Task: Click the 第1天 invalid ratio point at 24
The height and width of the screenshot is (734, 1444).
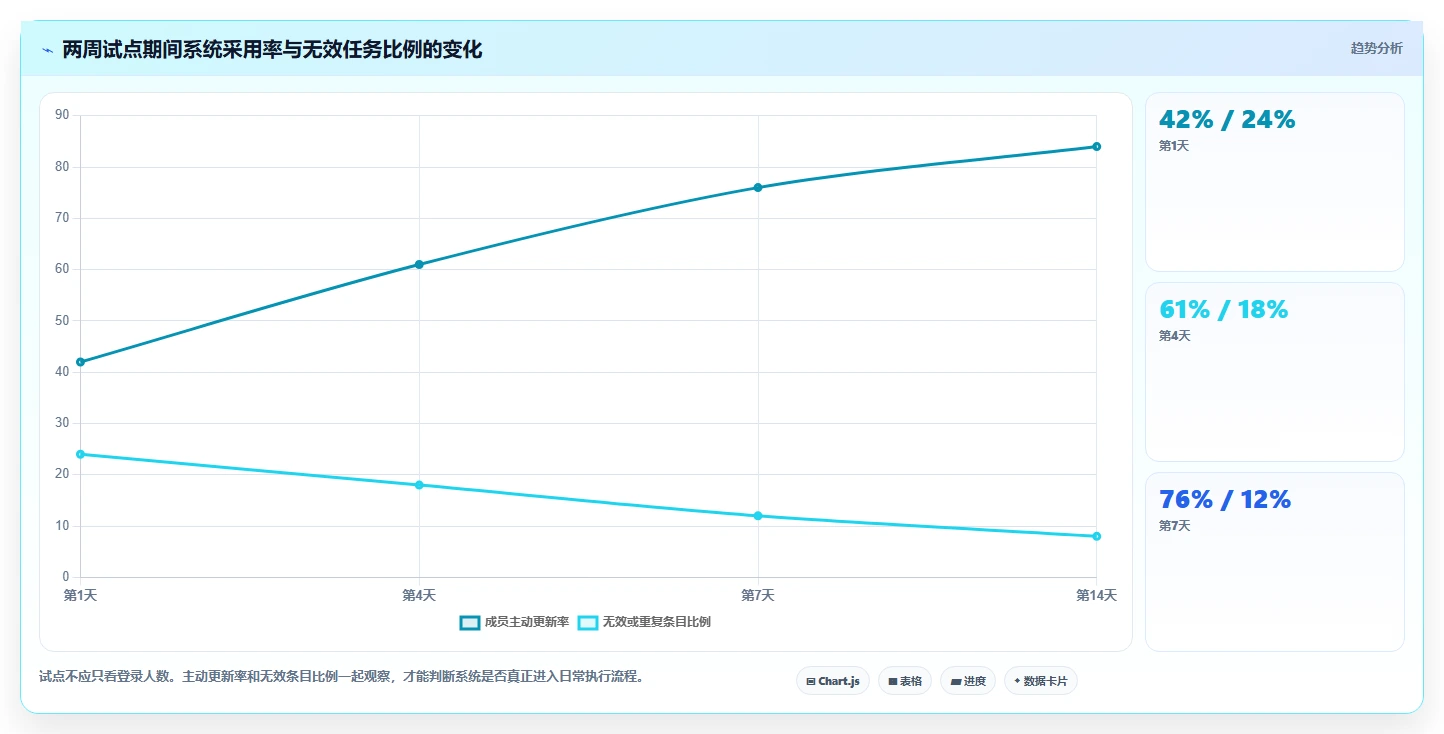Action: point(80,454)
